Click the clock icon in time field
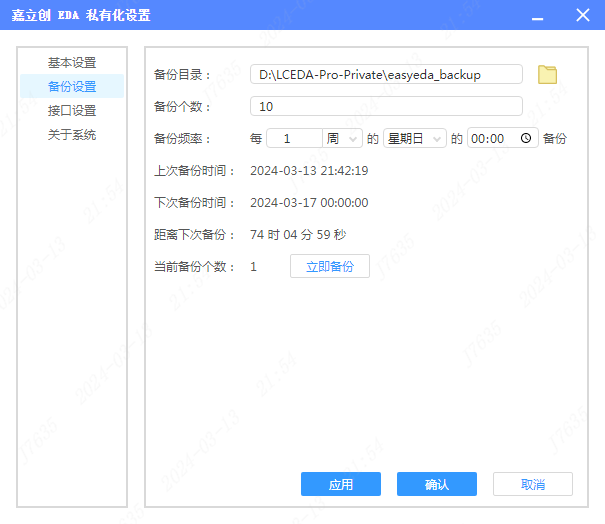This screenshot has width=605, height=524. (526, 139)
